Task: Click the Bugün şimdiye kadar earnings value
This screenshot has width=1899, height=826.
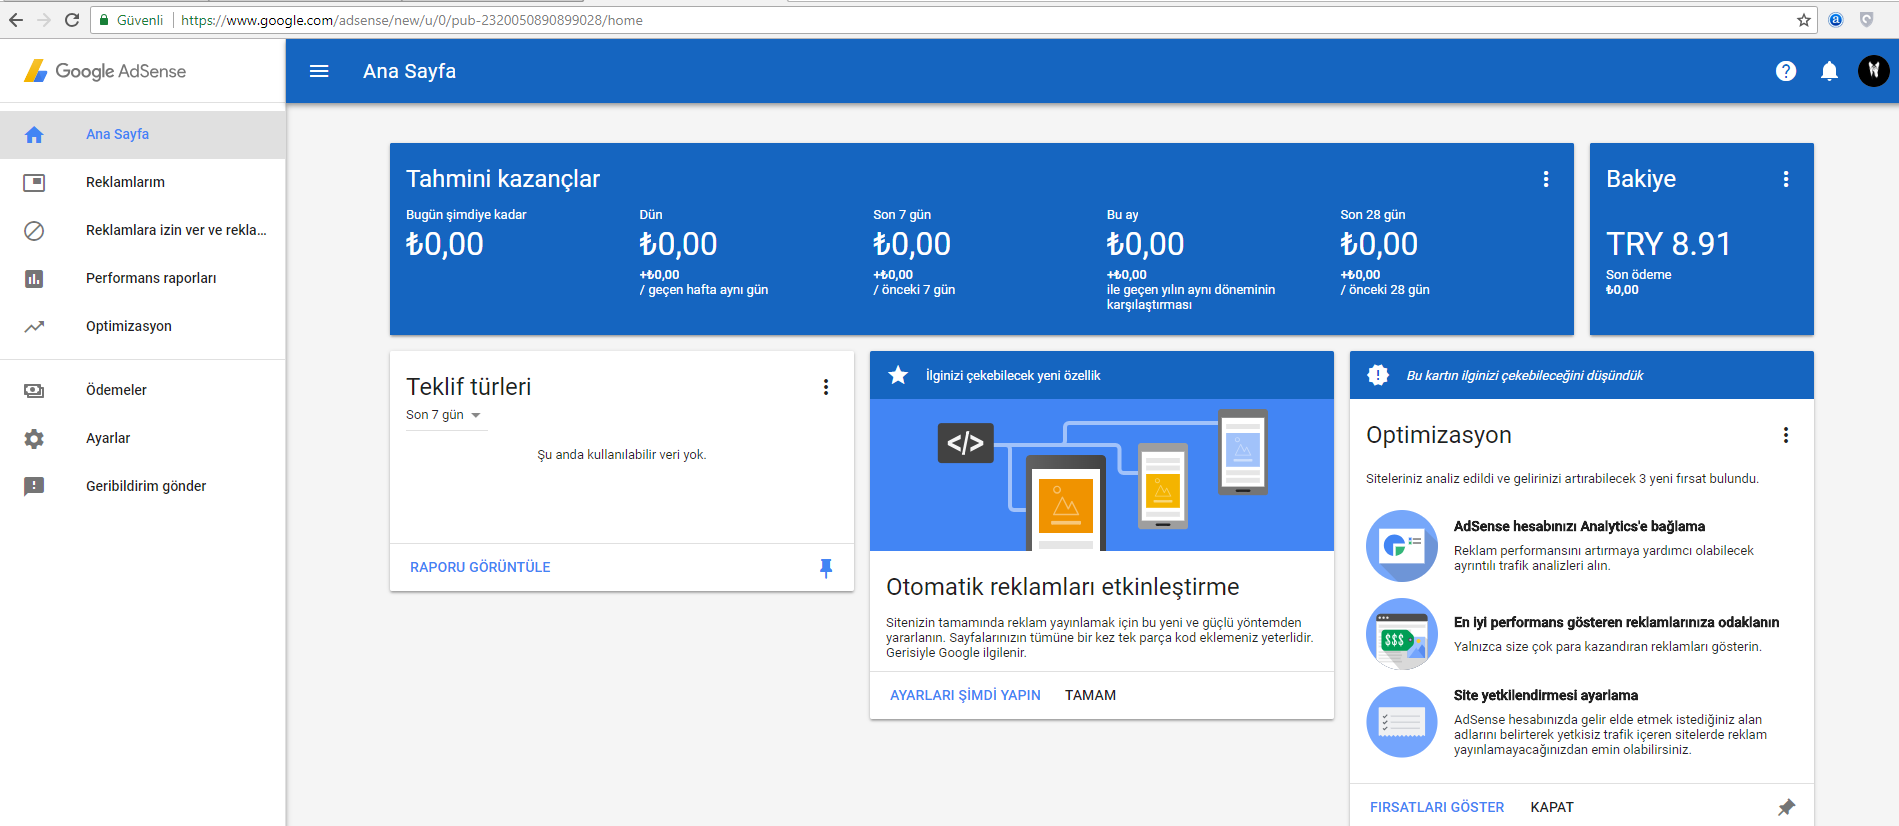Action: (x=445, y=244)
